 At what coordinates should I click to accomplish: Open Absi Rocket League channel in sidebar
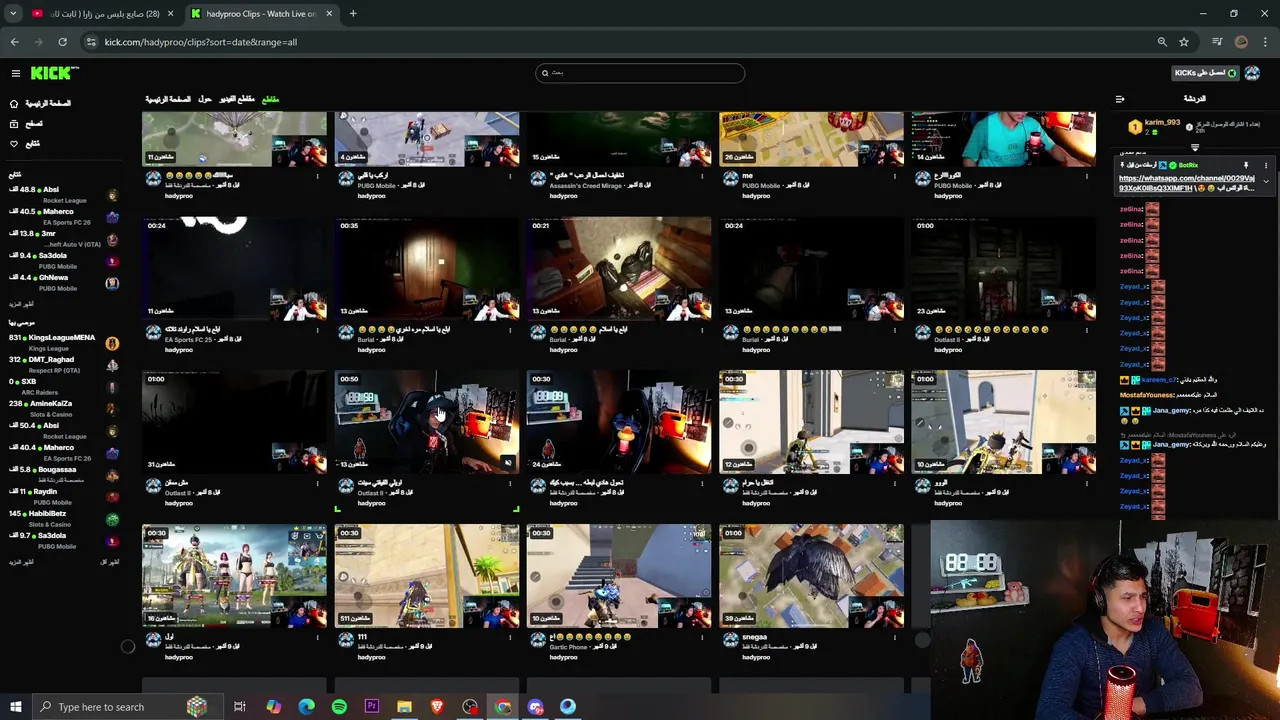63,194
